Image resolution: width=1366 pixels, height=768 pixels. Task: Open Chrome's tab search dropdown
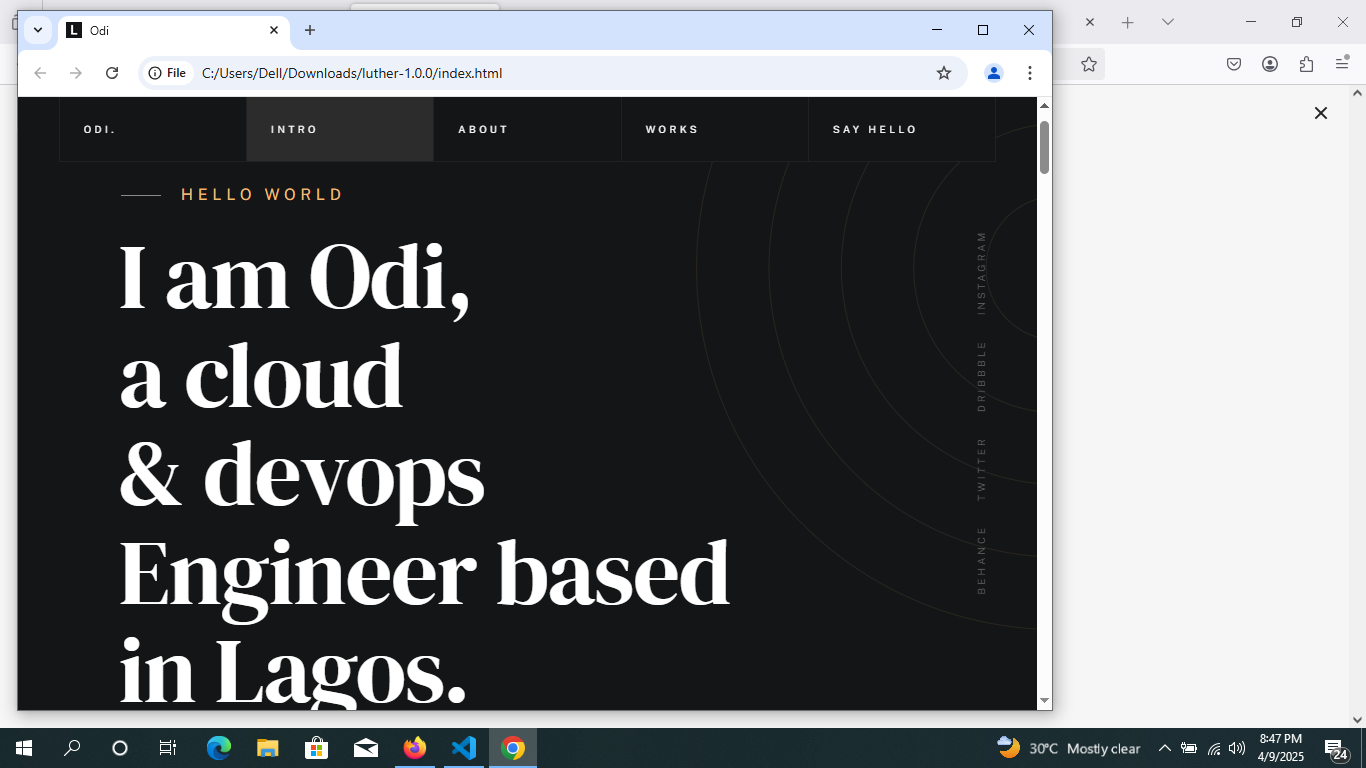tap(38, 30)
